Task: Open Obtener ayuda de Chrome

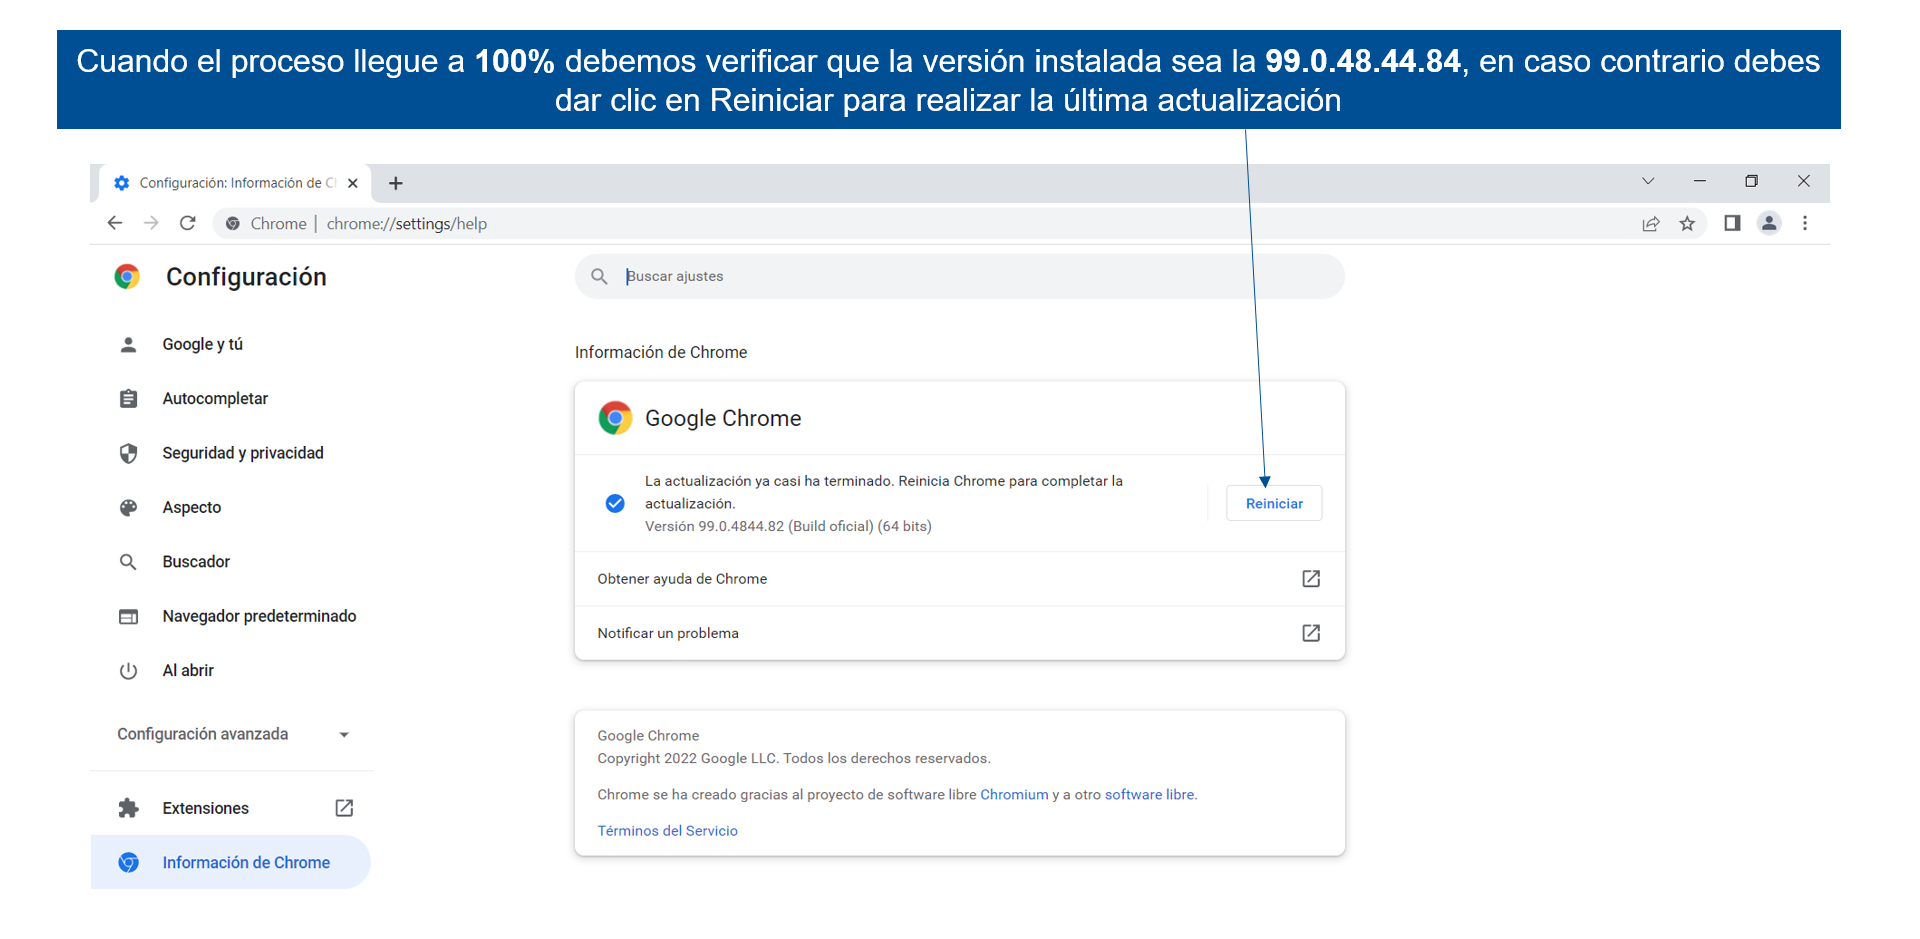Action: tap(959, 579)
